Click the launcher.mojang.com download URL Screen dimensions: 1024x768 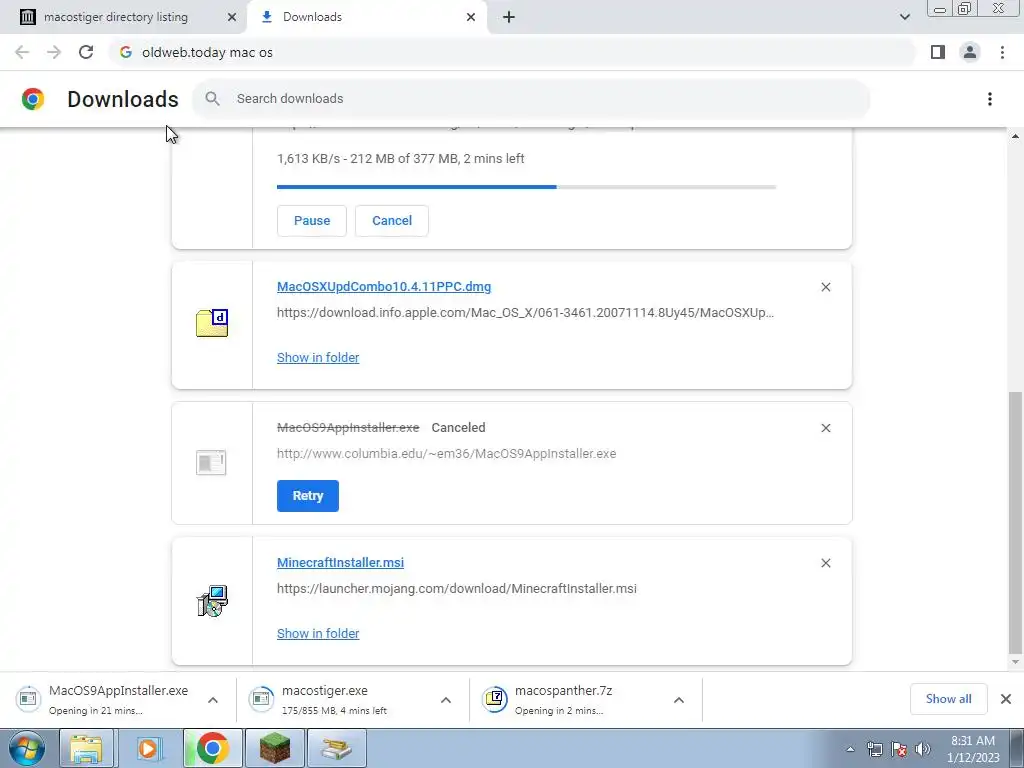coord(456,588)
